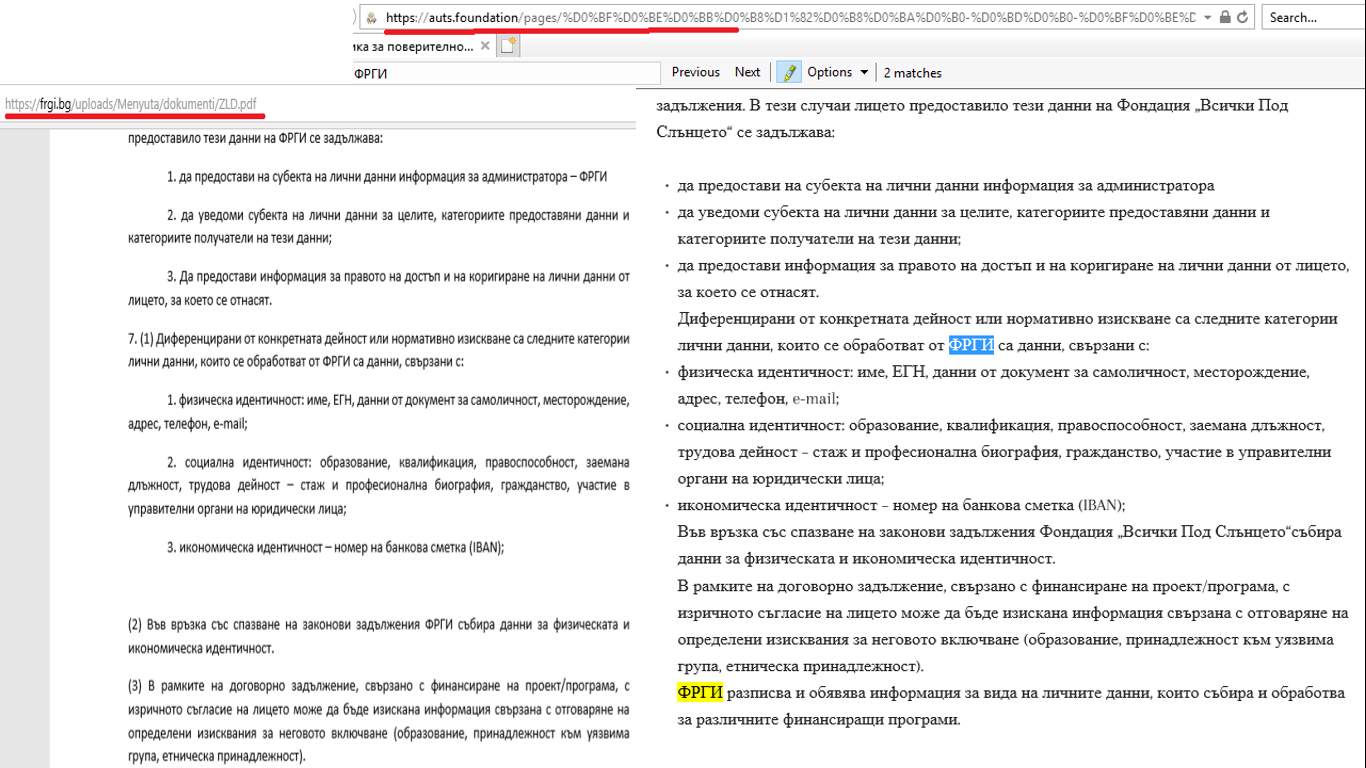Click the site identity icon in address bar
The image size is (1366, 768).
coord(371,17)
